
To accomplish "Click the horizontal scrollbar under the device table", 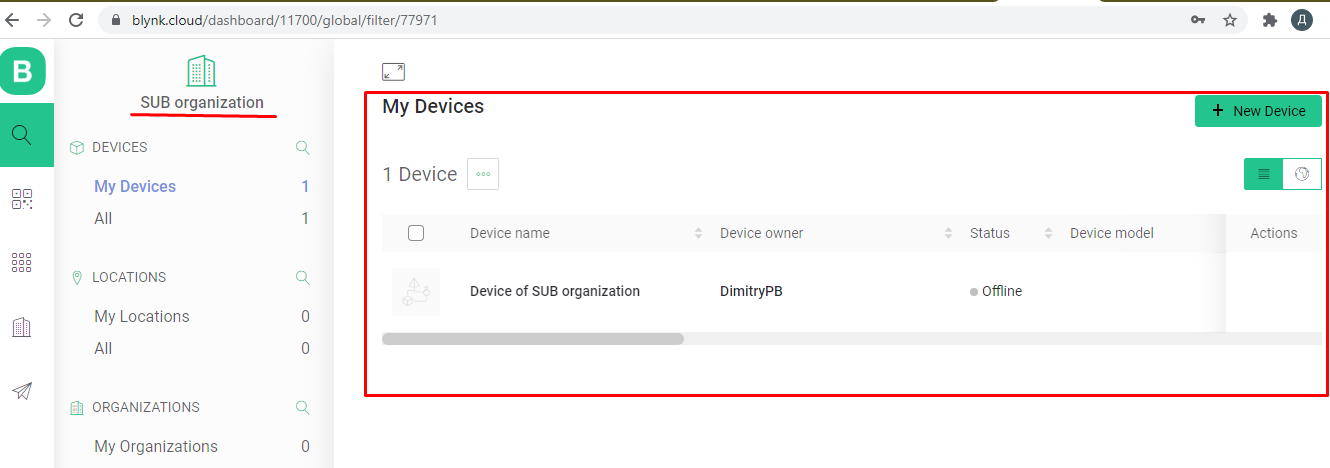I will 533,339.
